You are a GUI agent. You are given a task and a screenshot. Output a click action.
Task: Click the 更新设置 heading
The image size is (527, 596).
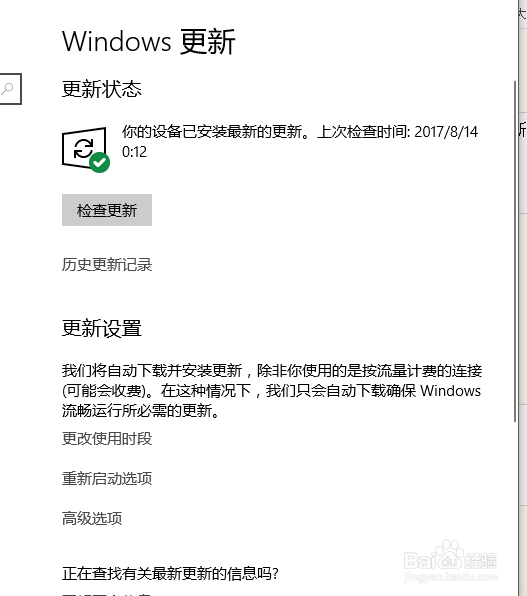[x=102, y=328]
